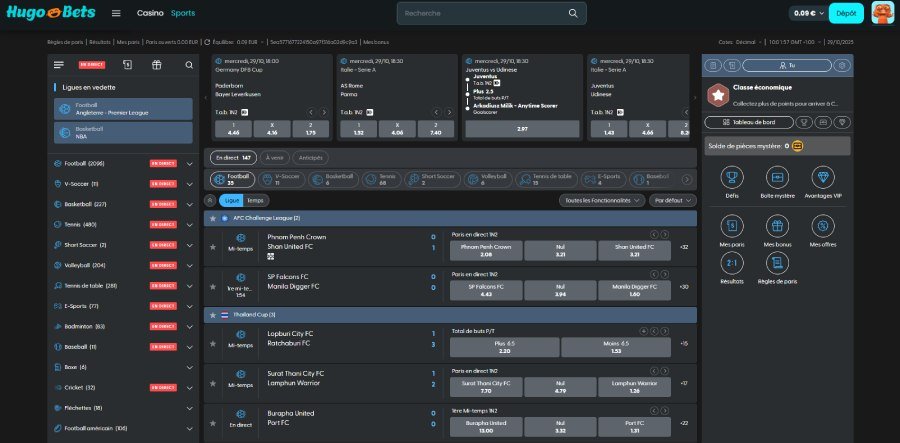
Task: Favorite the Phnom Penh Crown match star
Action: 213,247
